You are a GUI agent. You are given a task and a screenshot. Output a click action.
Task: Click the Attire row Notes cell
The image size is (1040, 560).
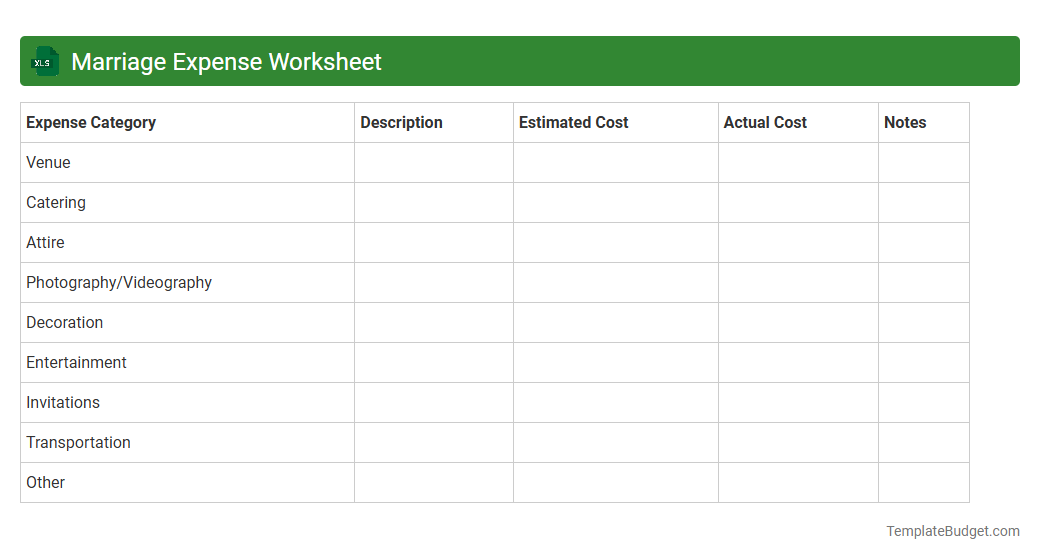coord(924,243)
